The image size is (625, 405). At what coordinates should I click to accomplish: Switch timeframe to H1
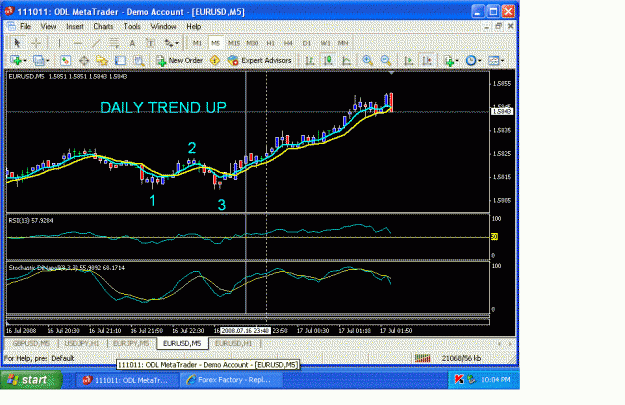tap(271, 43)
